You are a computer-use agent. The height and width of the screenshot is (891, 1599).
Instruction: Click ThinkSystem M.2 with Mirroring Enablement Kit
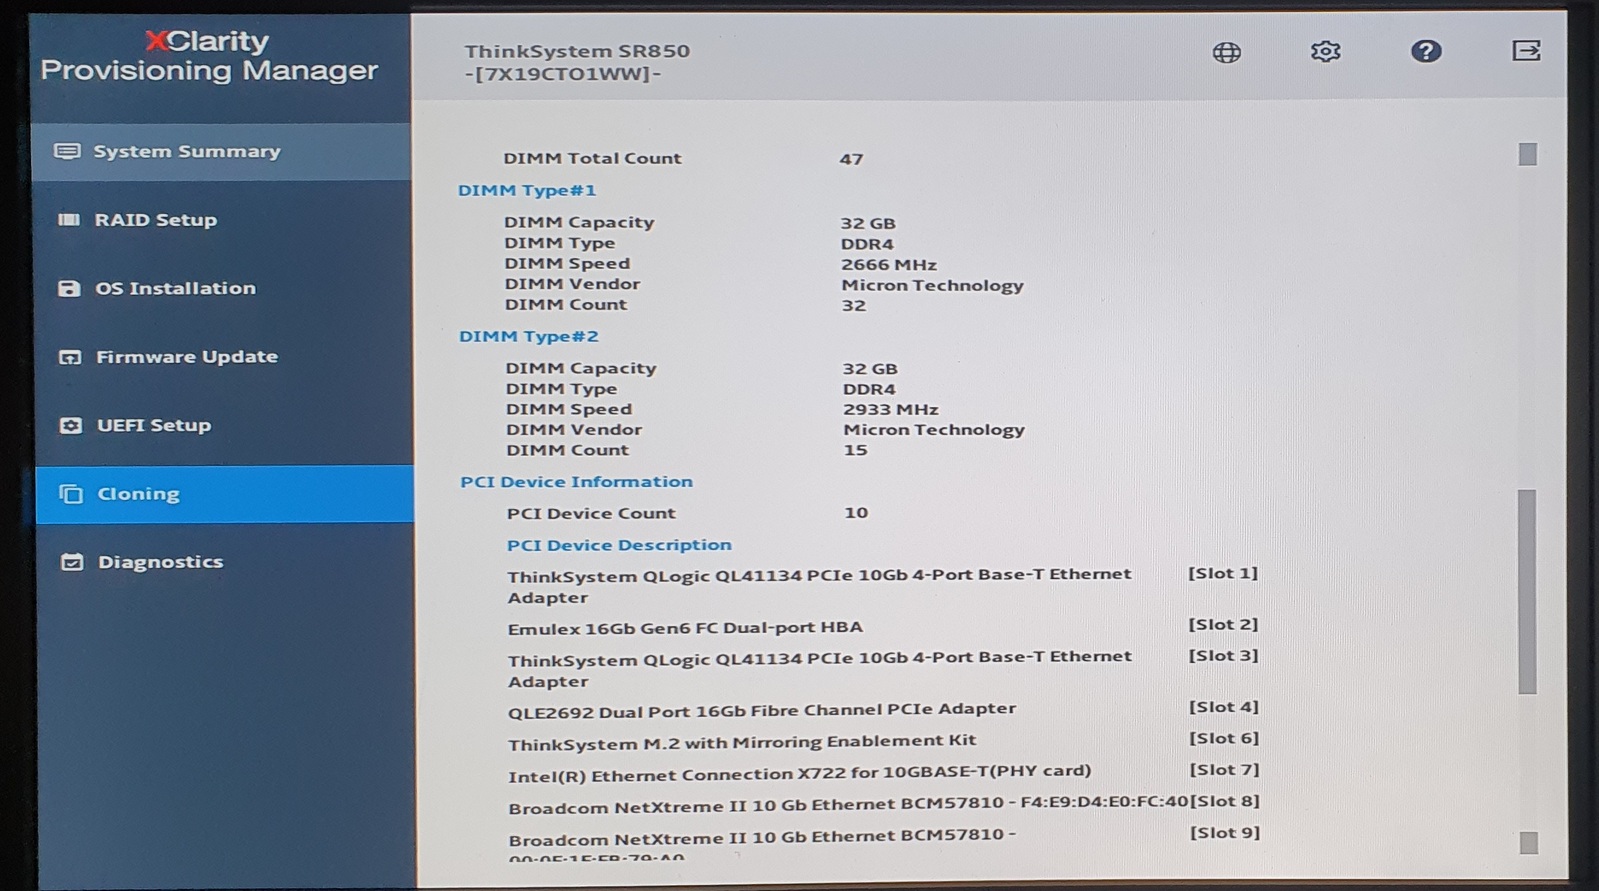click(742, 742)
